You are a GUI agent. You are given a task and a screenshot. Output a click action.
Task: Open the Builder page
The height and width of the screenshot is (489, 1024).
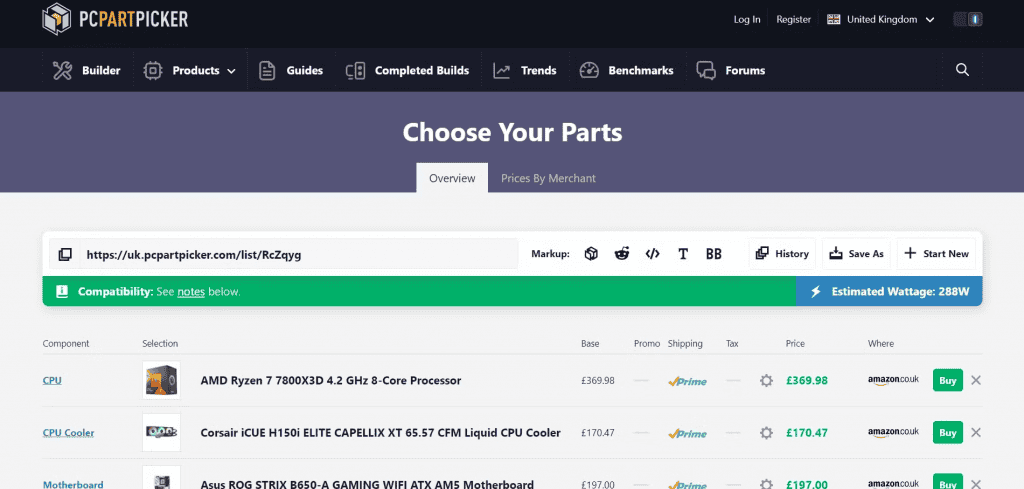point(86,71)
